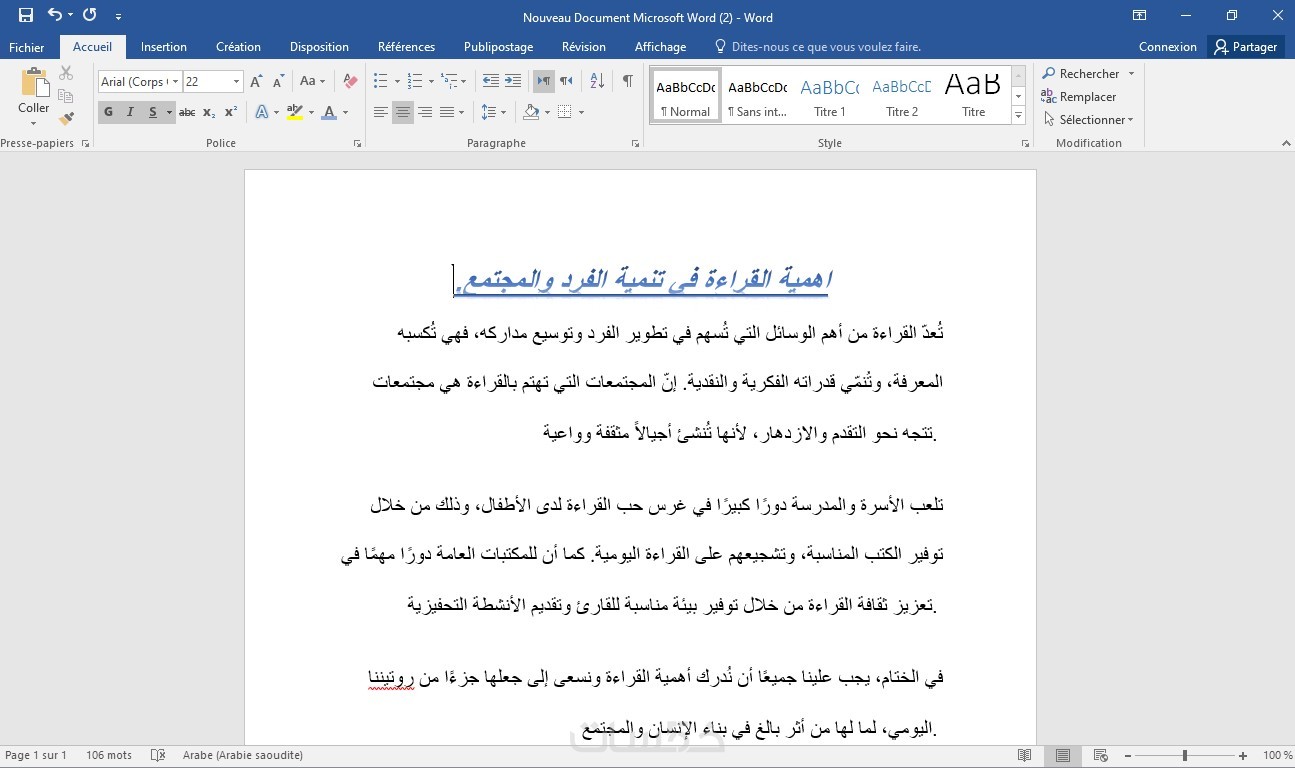Switch to Read Mode view in status bar
Screen dimensions: 1295x768
pos(1024,756)
